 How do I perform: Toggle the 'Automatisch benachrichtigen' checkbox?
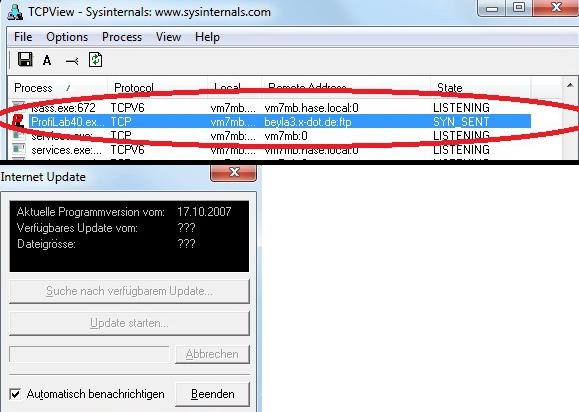click(15, 394)
